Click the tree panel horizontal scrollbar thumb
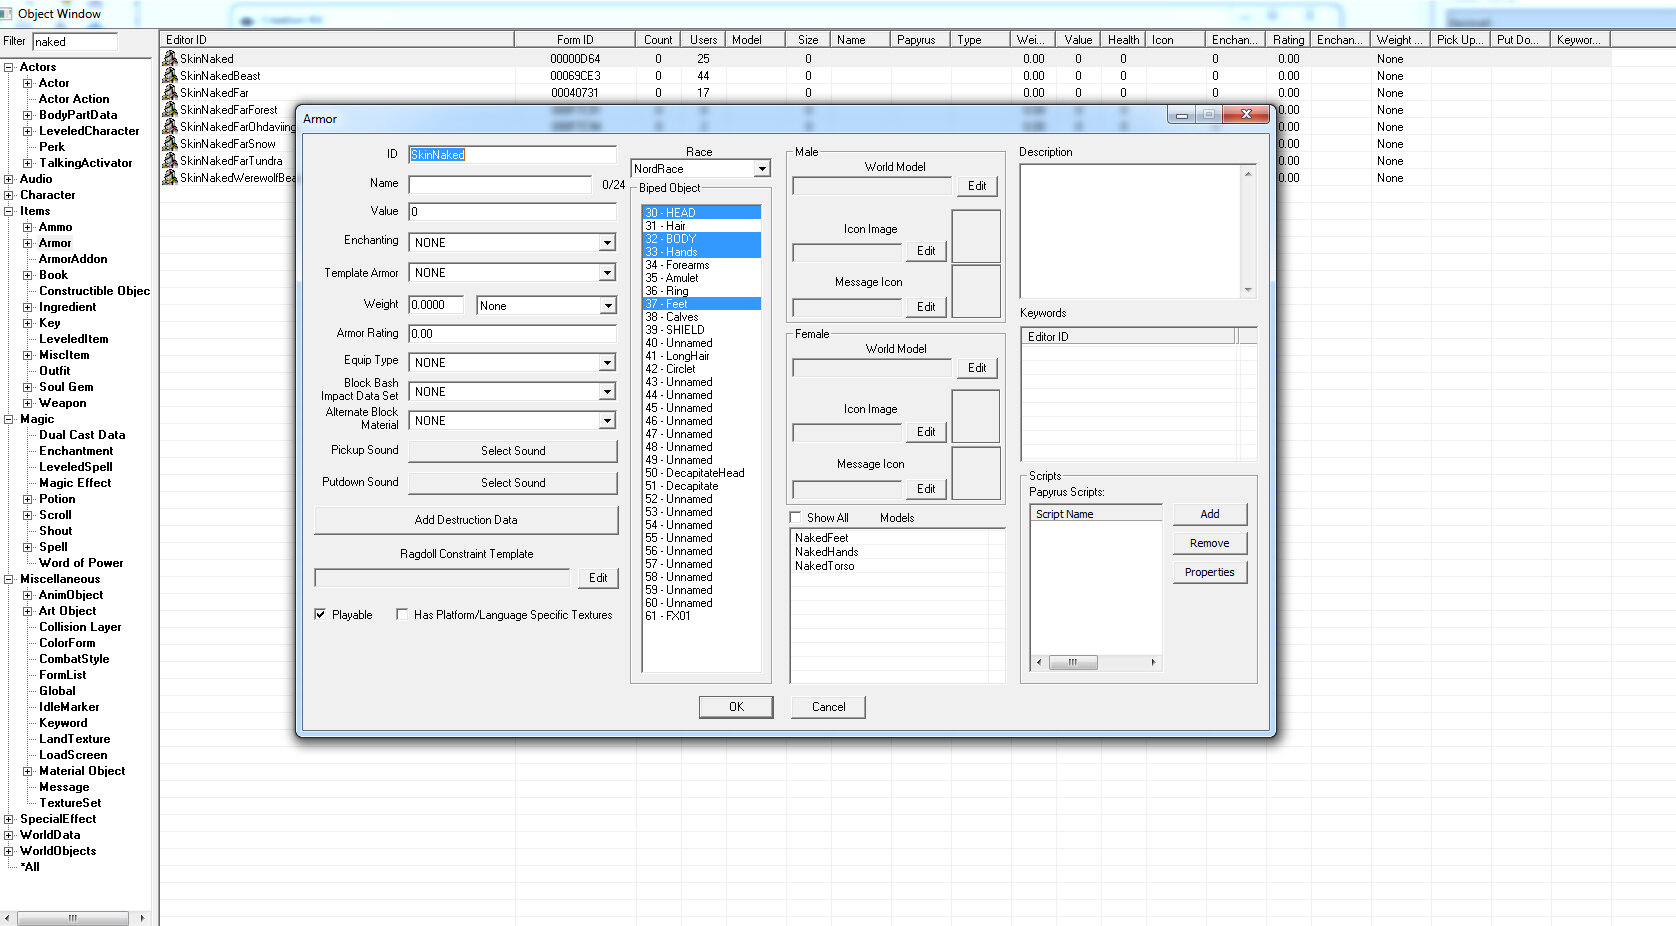 tap(73, 918)
